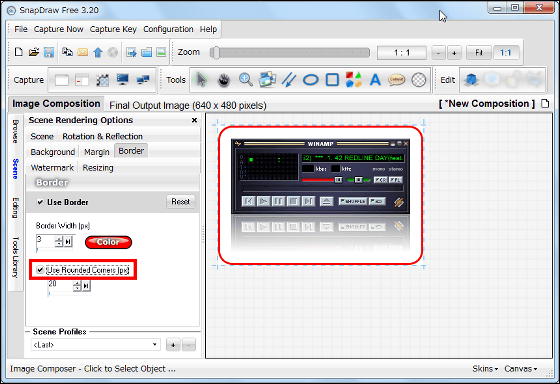560x384 pixels.
Task: Click Border Width jump-to-end button
Action: click(x=68, y=242)
